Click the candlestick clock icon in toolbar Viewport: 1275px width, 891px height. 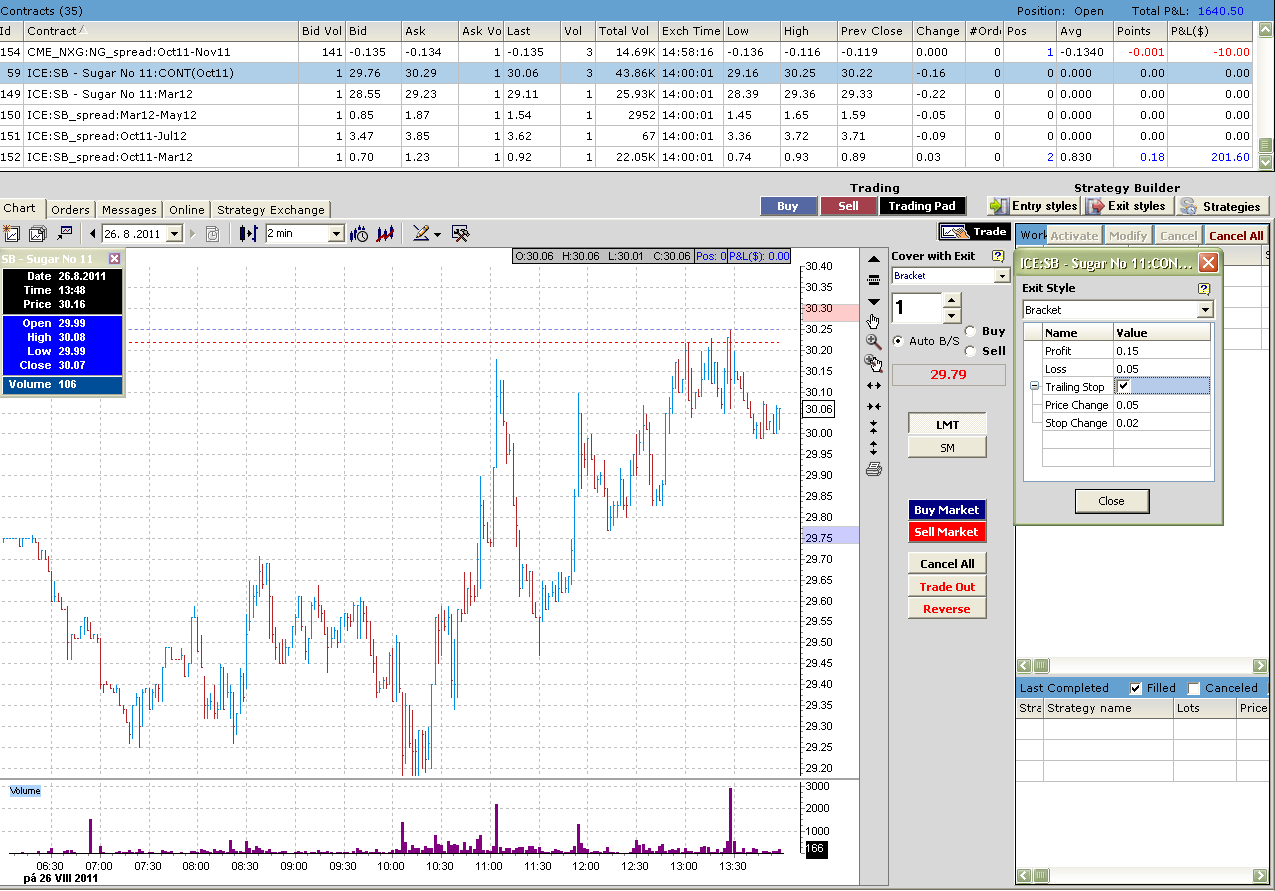pos(359,233)
